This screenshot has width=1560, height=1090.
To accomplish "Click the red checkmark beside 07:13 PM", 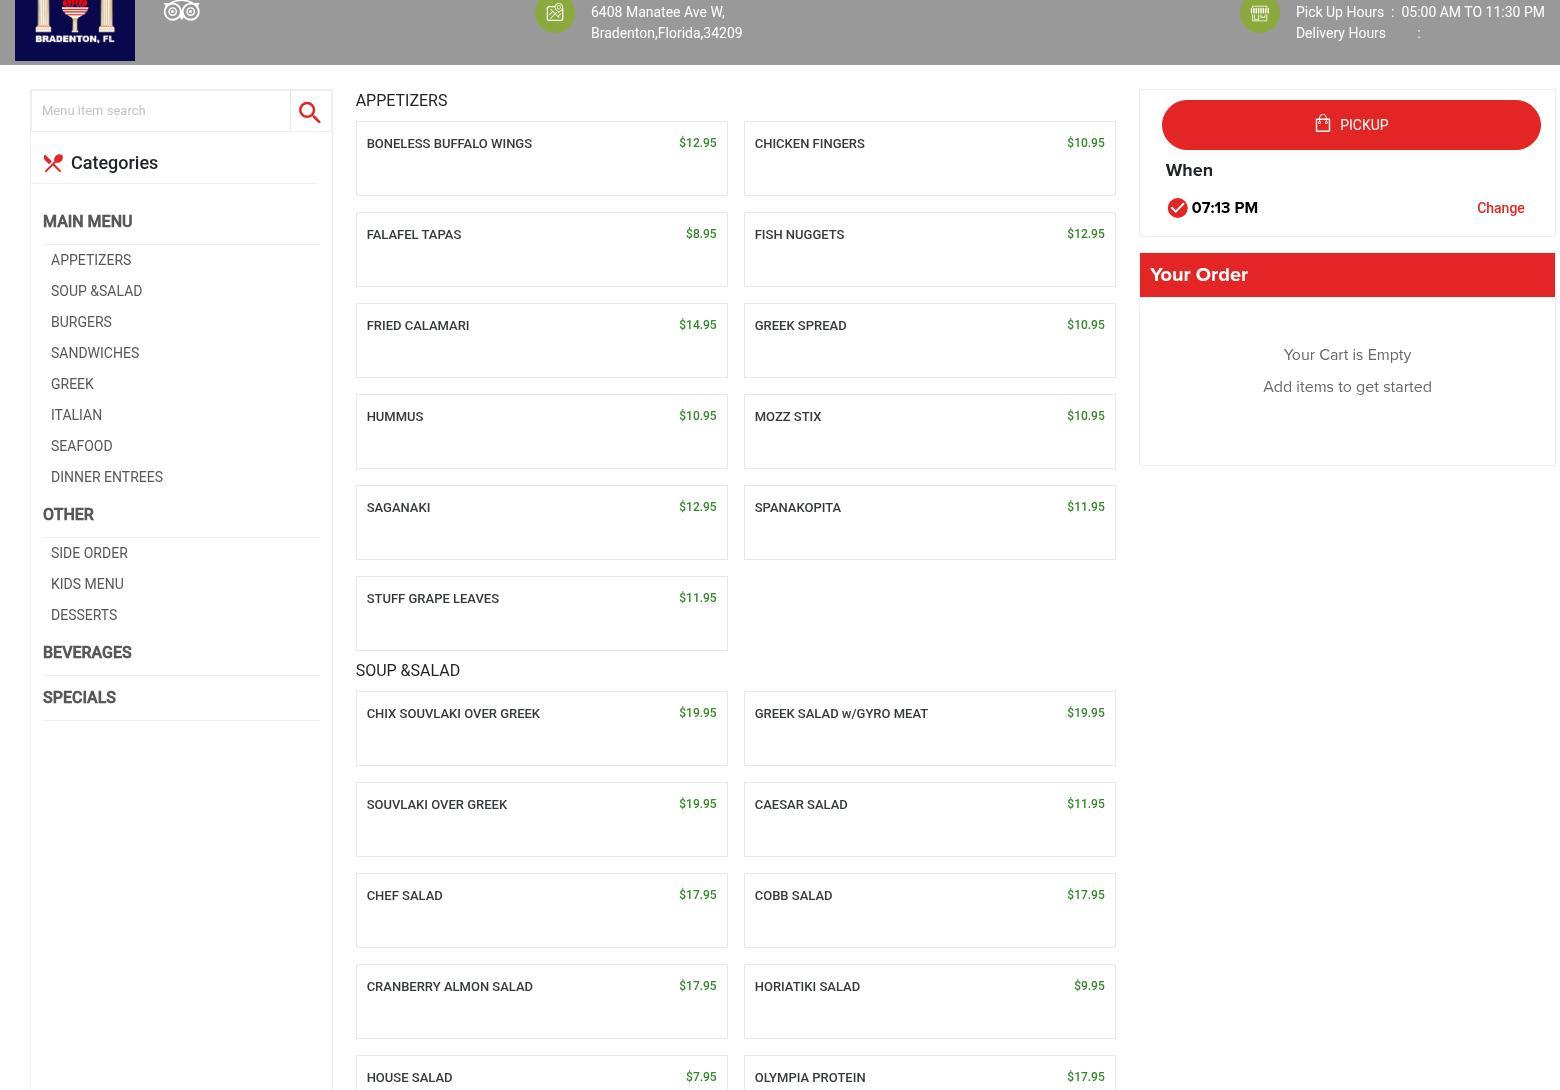I will [x=1177, y=208].
